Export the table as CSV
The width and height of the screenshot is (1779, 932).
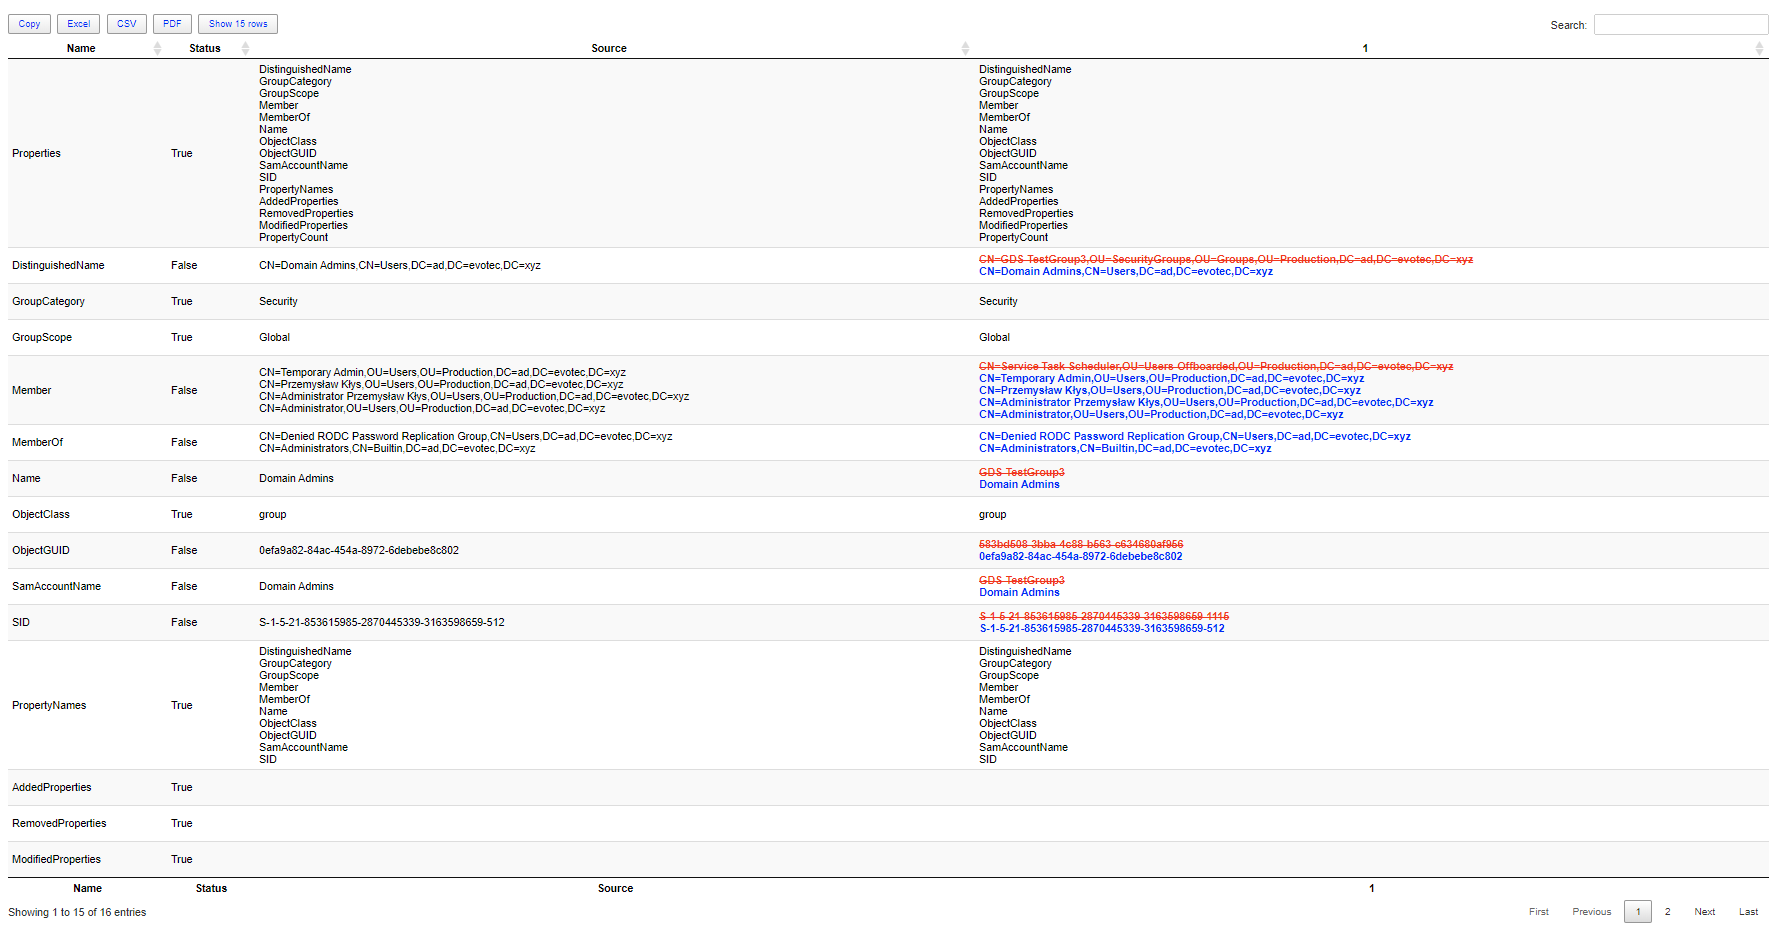click(126, 24)
